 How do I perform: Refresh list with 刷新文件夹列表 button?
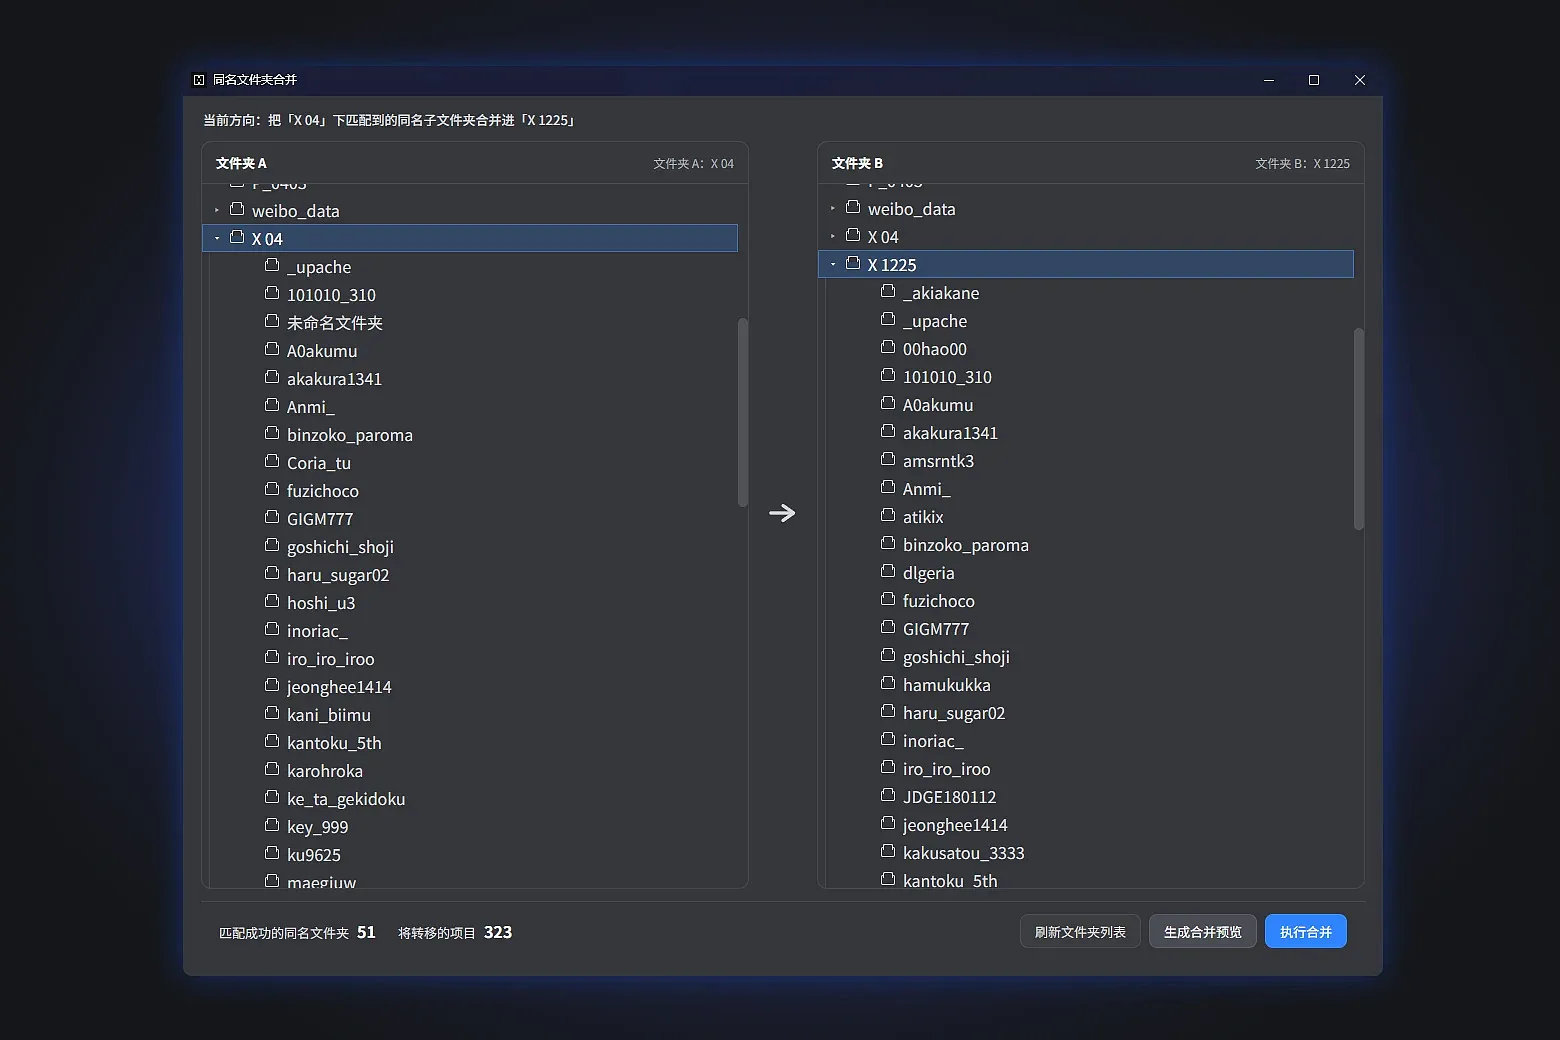pos(1080,932)
